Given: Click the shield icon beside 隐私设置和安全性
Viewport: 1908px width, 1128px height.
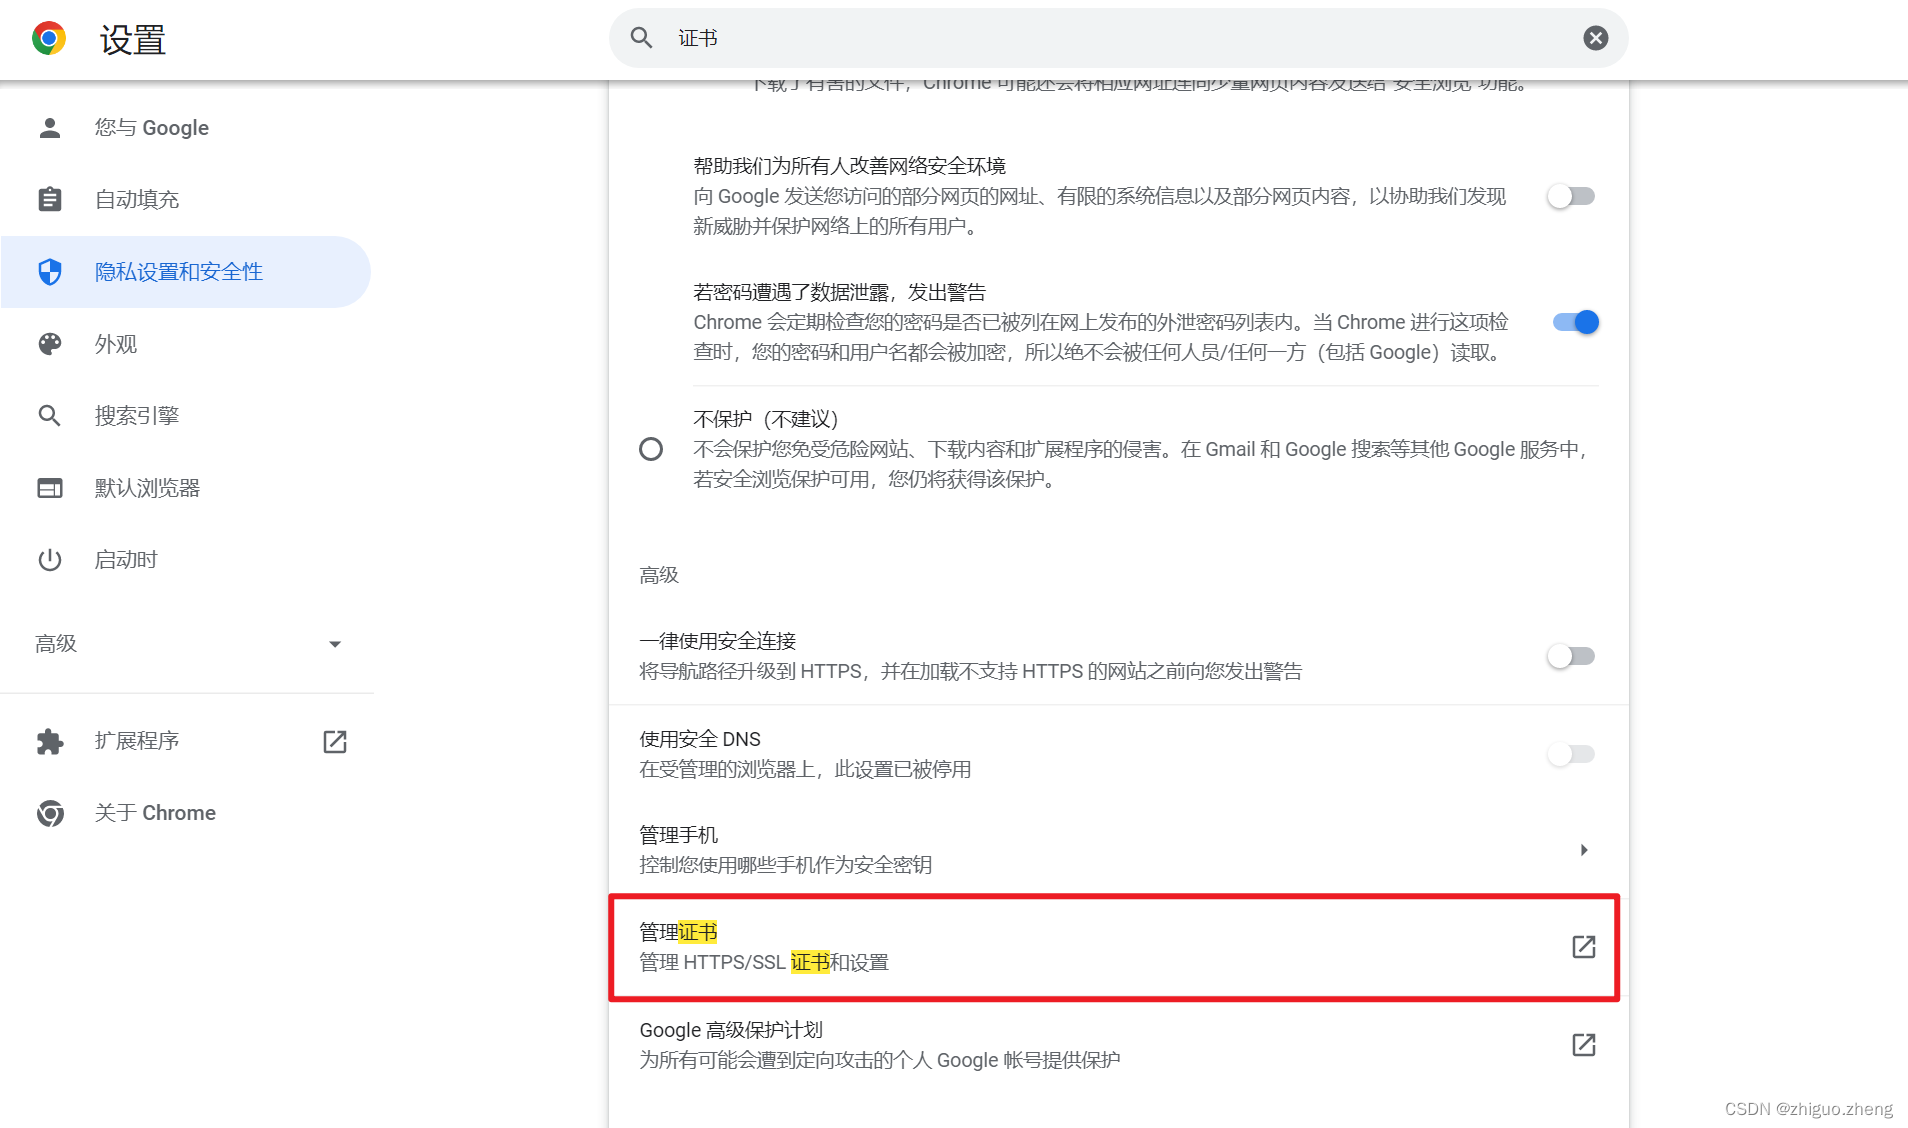Looking at the screenshot, I should pos(50,272).
